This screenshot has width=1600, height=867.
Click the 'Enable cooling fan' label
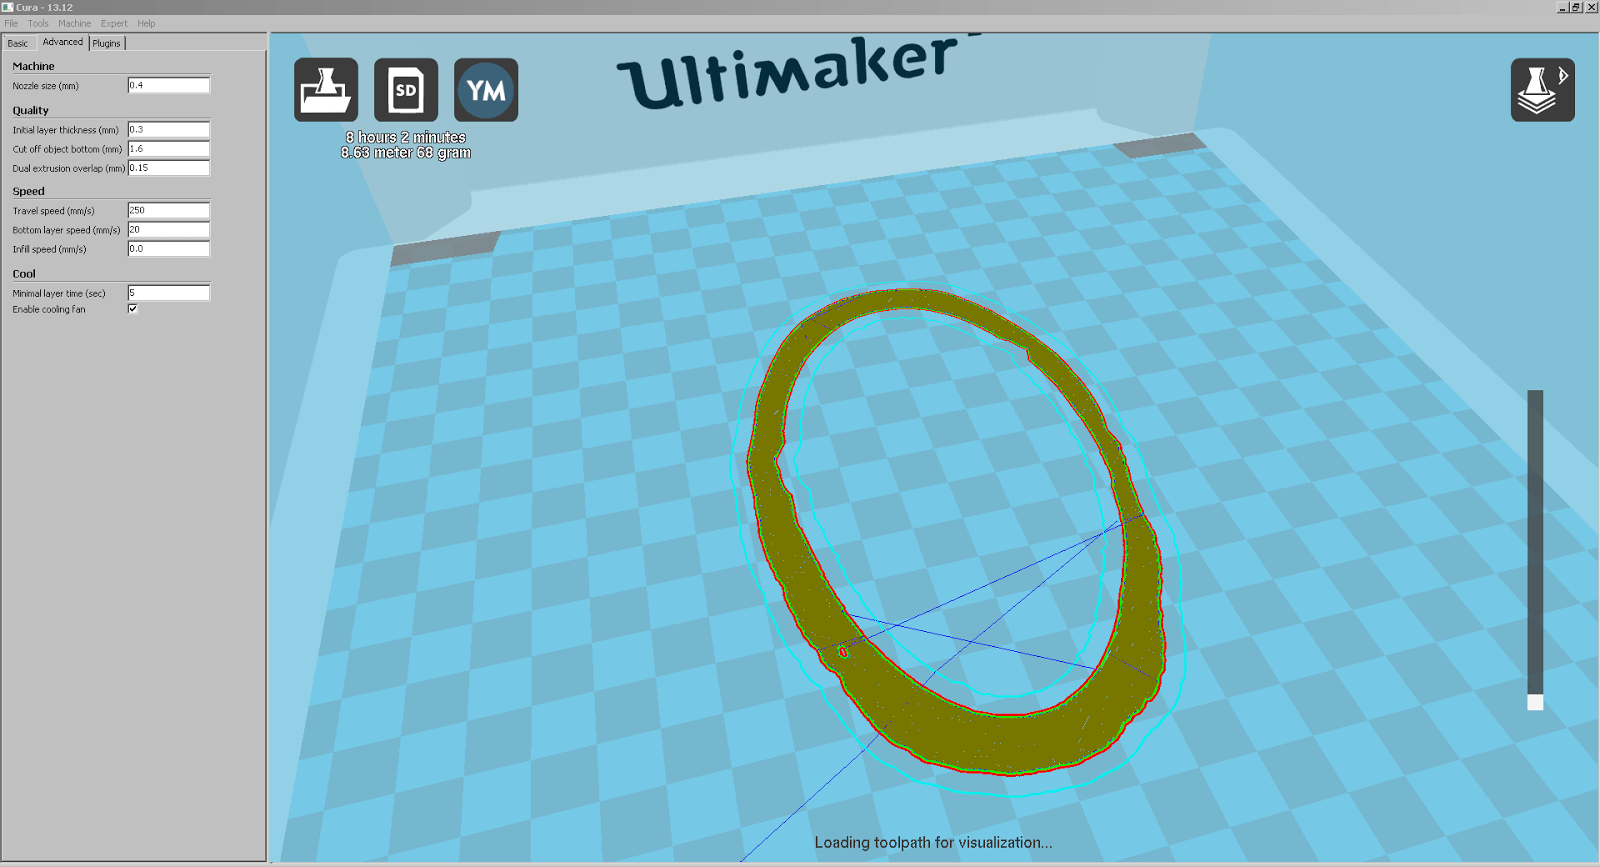click(x=49, y=310)
